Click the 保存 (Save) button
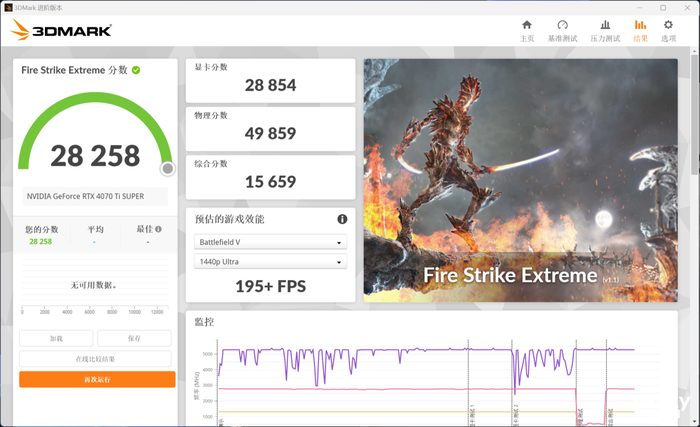 coord(134,339)
